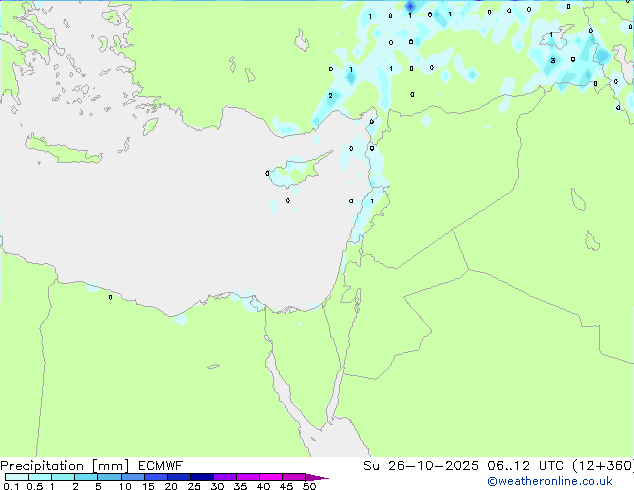Click the '0.5' legend scale label
The image size is (634, 490).
pyautogui.click(x=34, y=486)
